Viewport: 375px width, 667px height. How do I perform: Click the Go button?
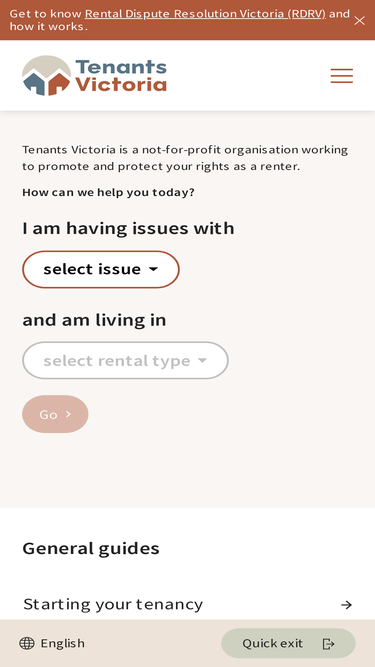[55, 414]
